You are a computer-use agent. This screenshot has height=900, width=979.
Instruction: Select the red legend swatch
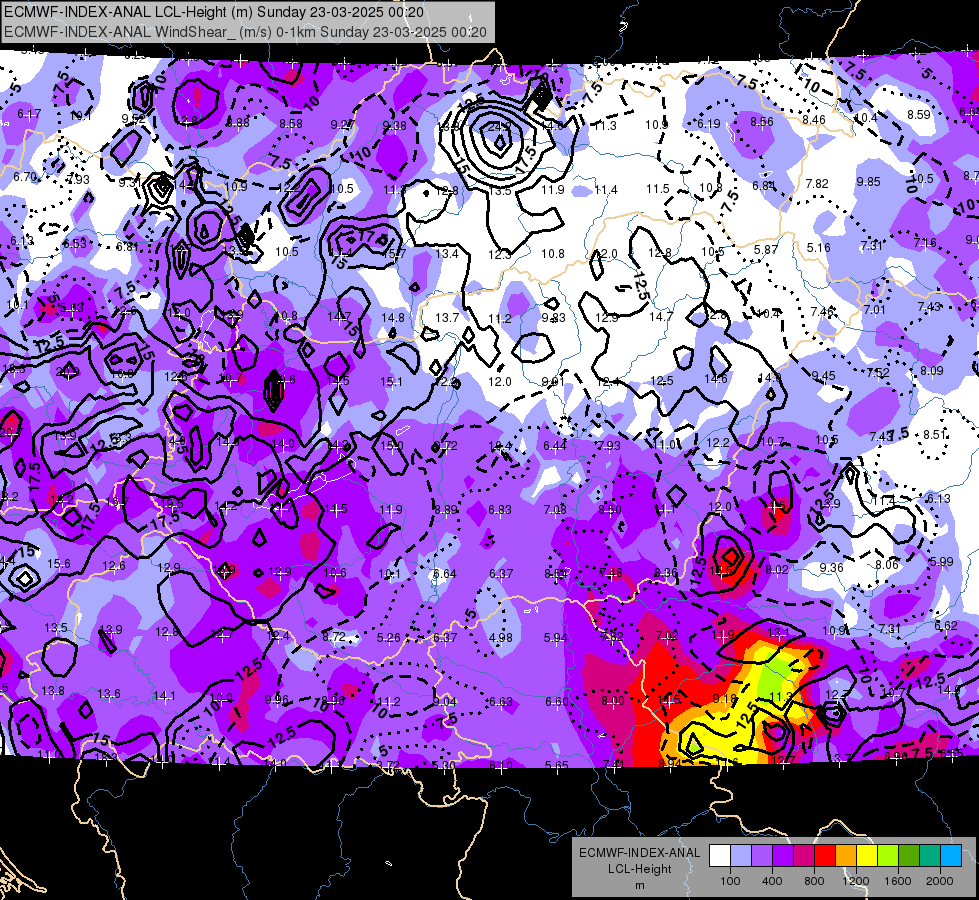point(825,856)
